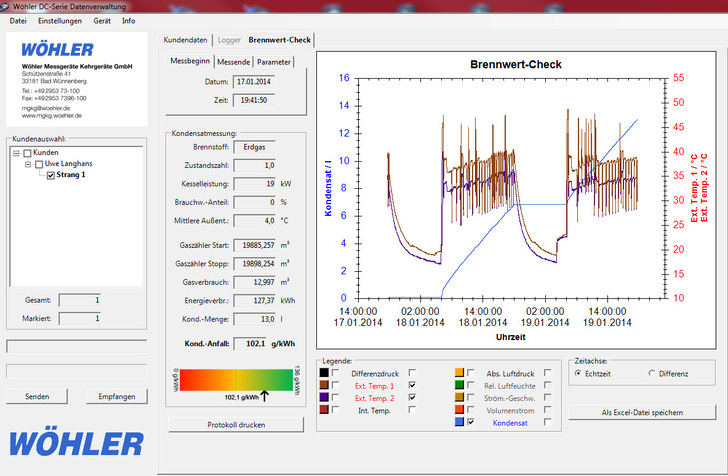Click the orange Abs. Luftdruck legend swatch

point(459,372)
